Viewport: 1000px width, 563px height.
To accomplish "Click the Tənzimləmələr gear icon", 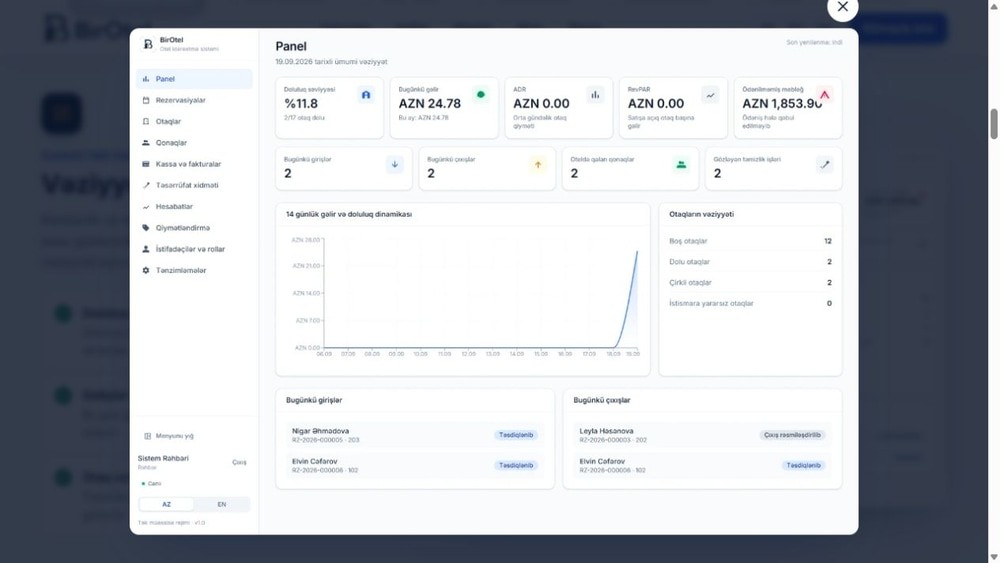I will pos(146,270).
